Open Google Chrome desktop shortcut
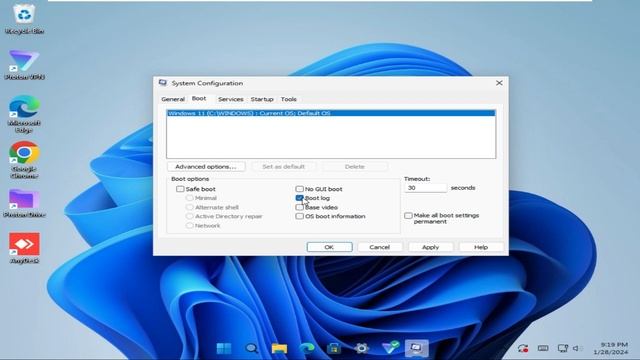Image resolution: width=640 pixels, height=360 pixels. [x=24, y=160]
